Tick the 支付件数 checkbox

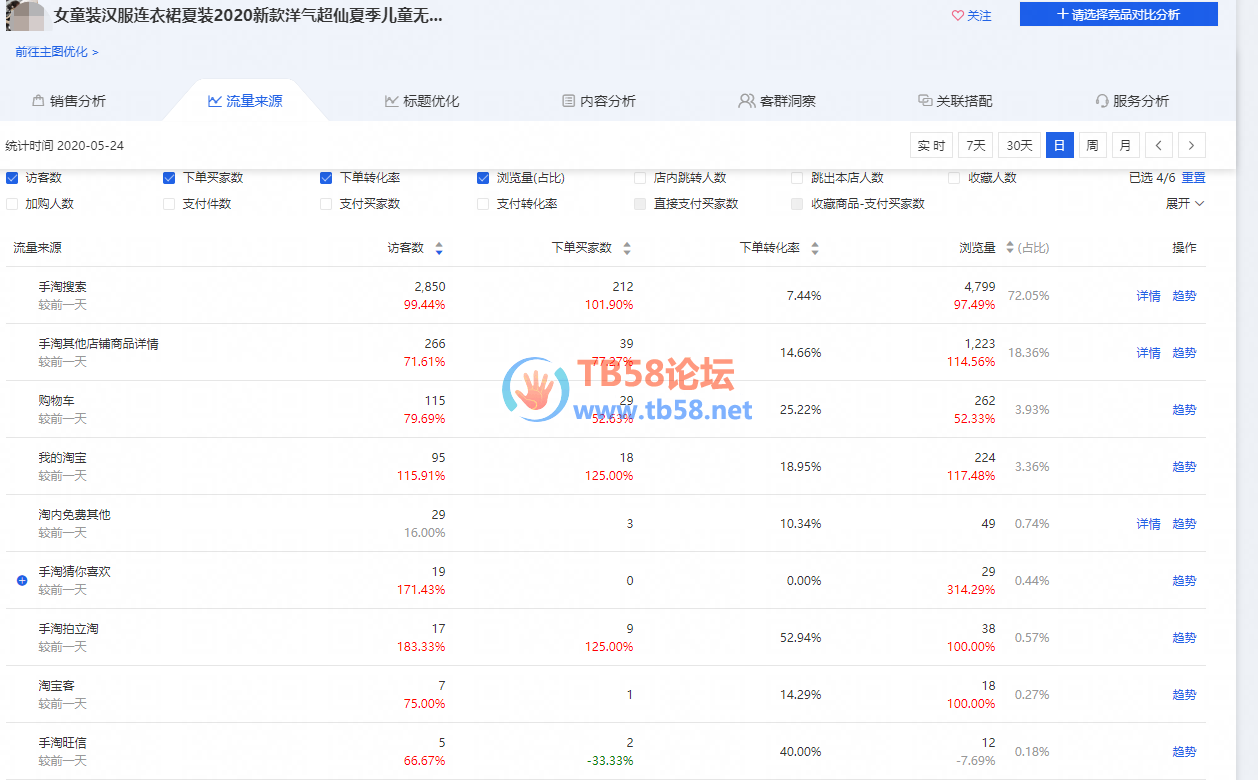169,204
